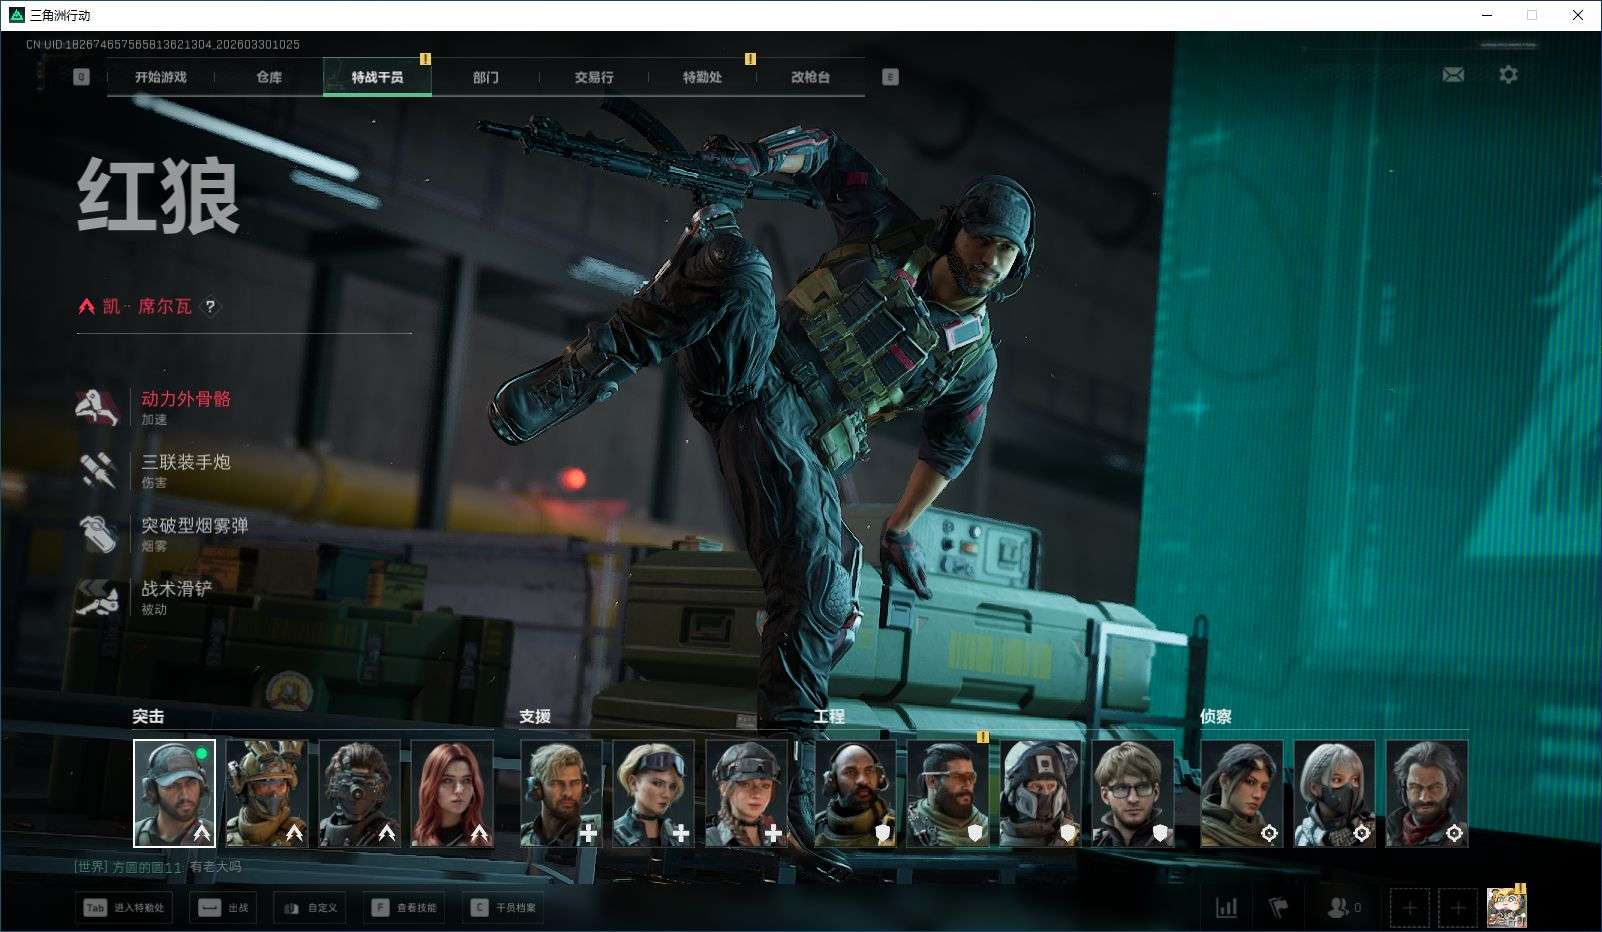Select the 三联装手炮 skill icon
Screen dimensions: 1602x932
(98, 470)
